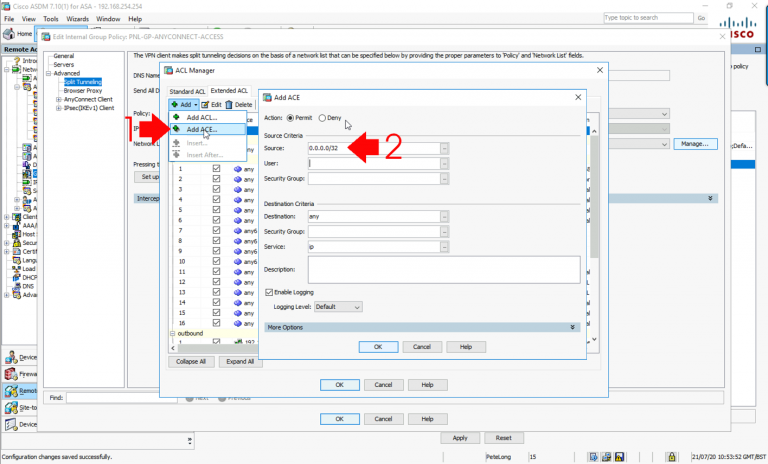Click Apply button in main window
The width and height of the screenshot is (768, 464).
click(x=460, y=438)
